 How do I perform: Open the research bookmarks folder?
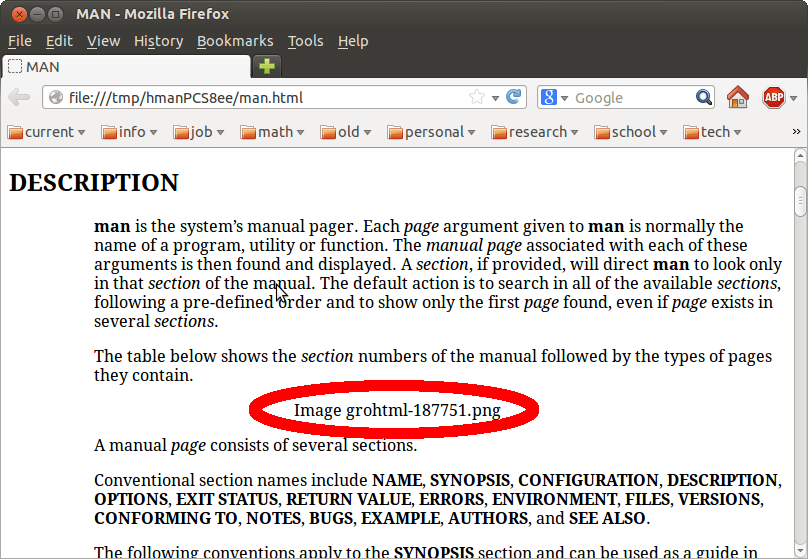tap(535, 132)
